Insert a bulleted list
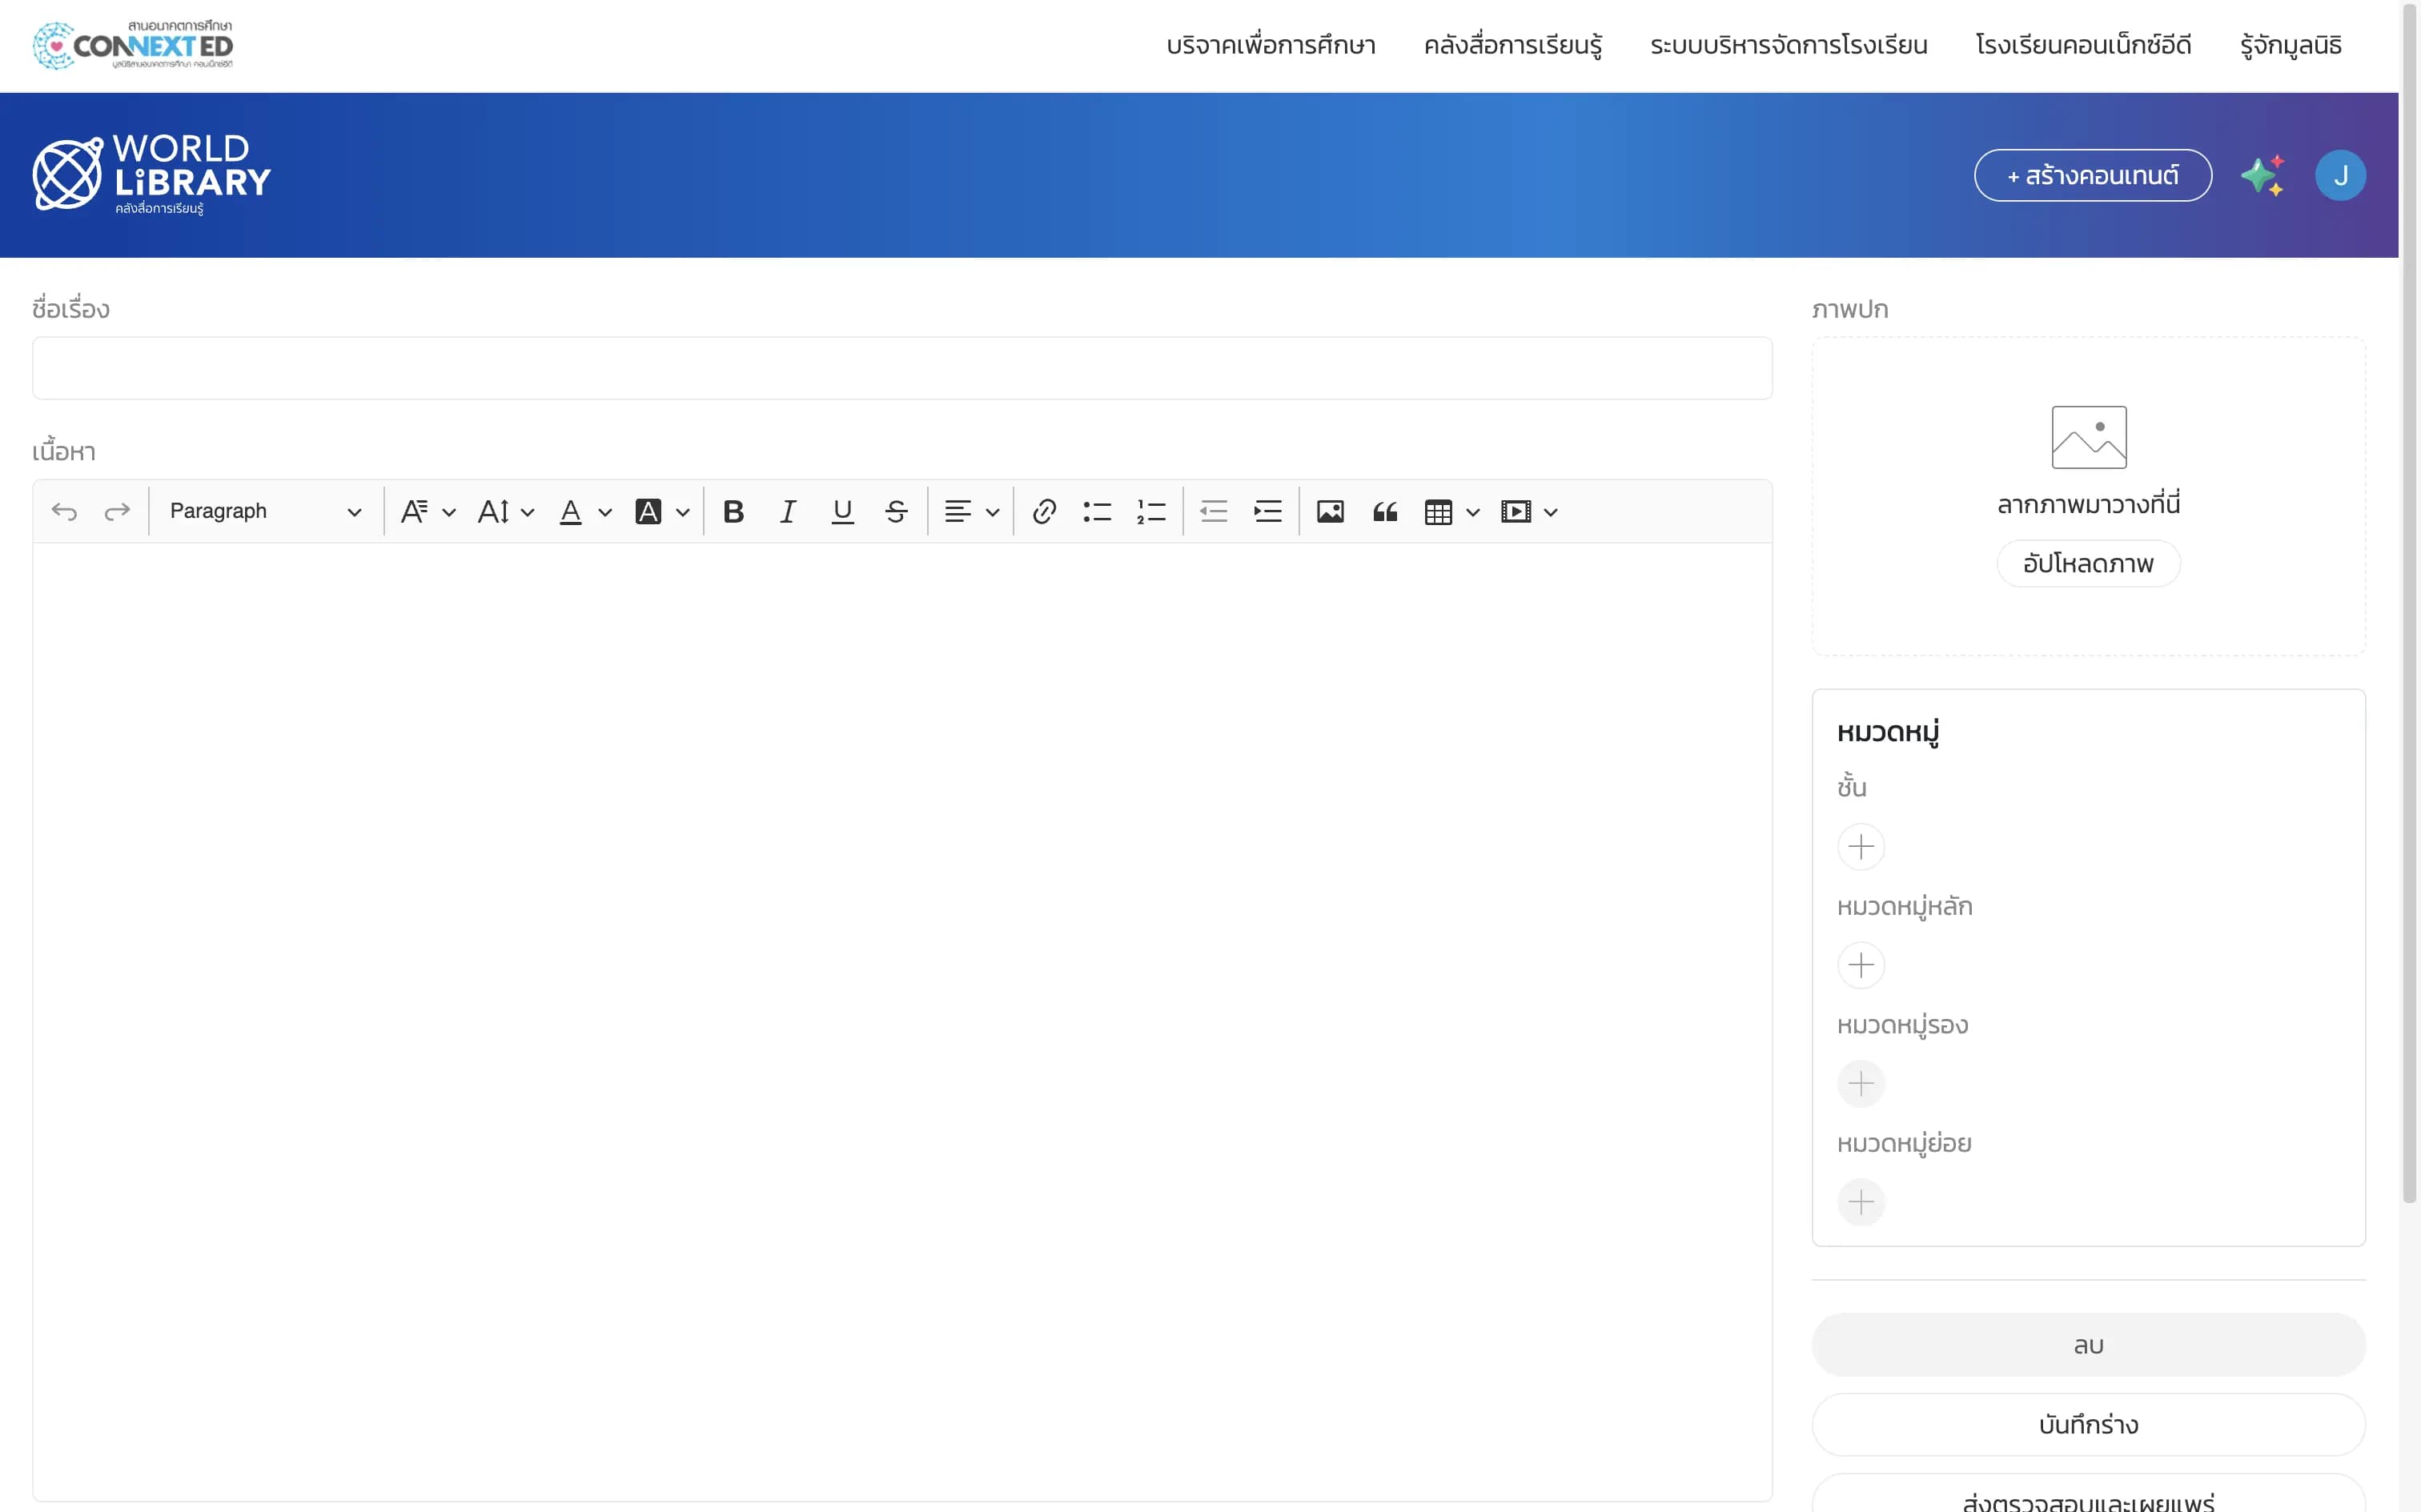This screenshot has height=1512, width=2421. [1097, 512]
